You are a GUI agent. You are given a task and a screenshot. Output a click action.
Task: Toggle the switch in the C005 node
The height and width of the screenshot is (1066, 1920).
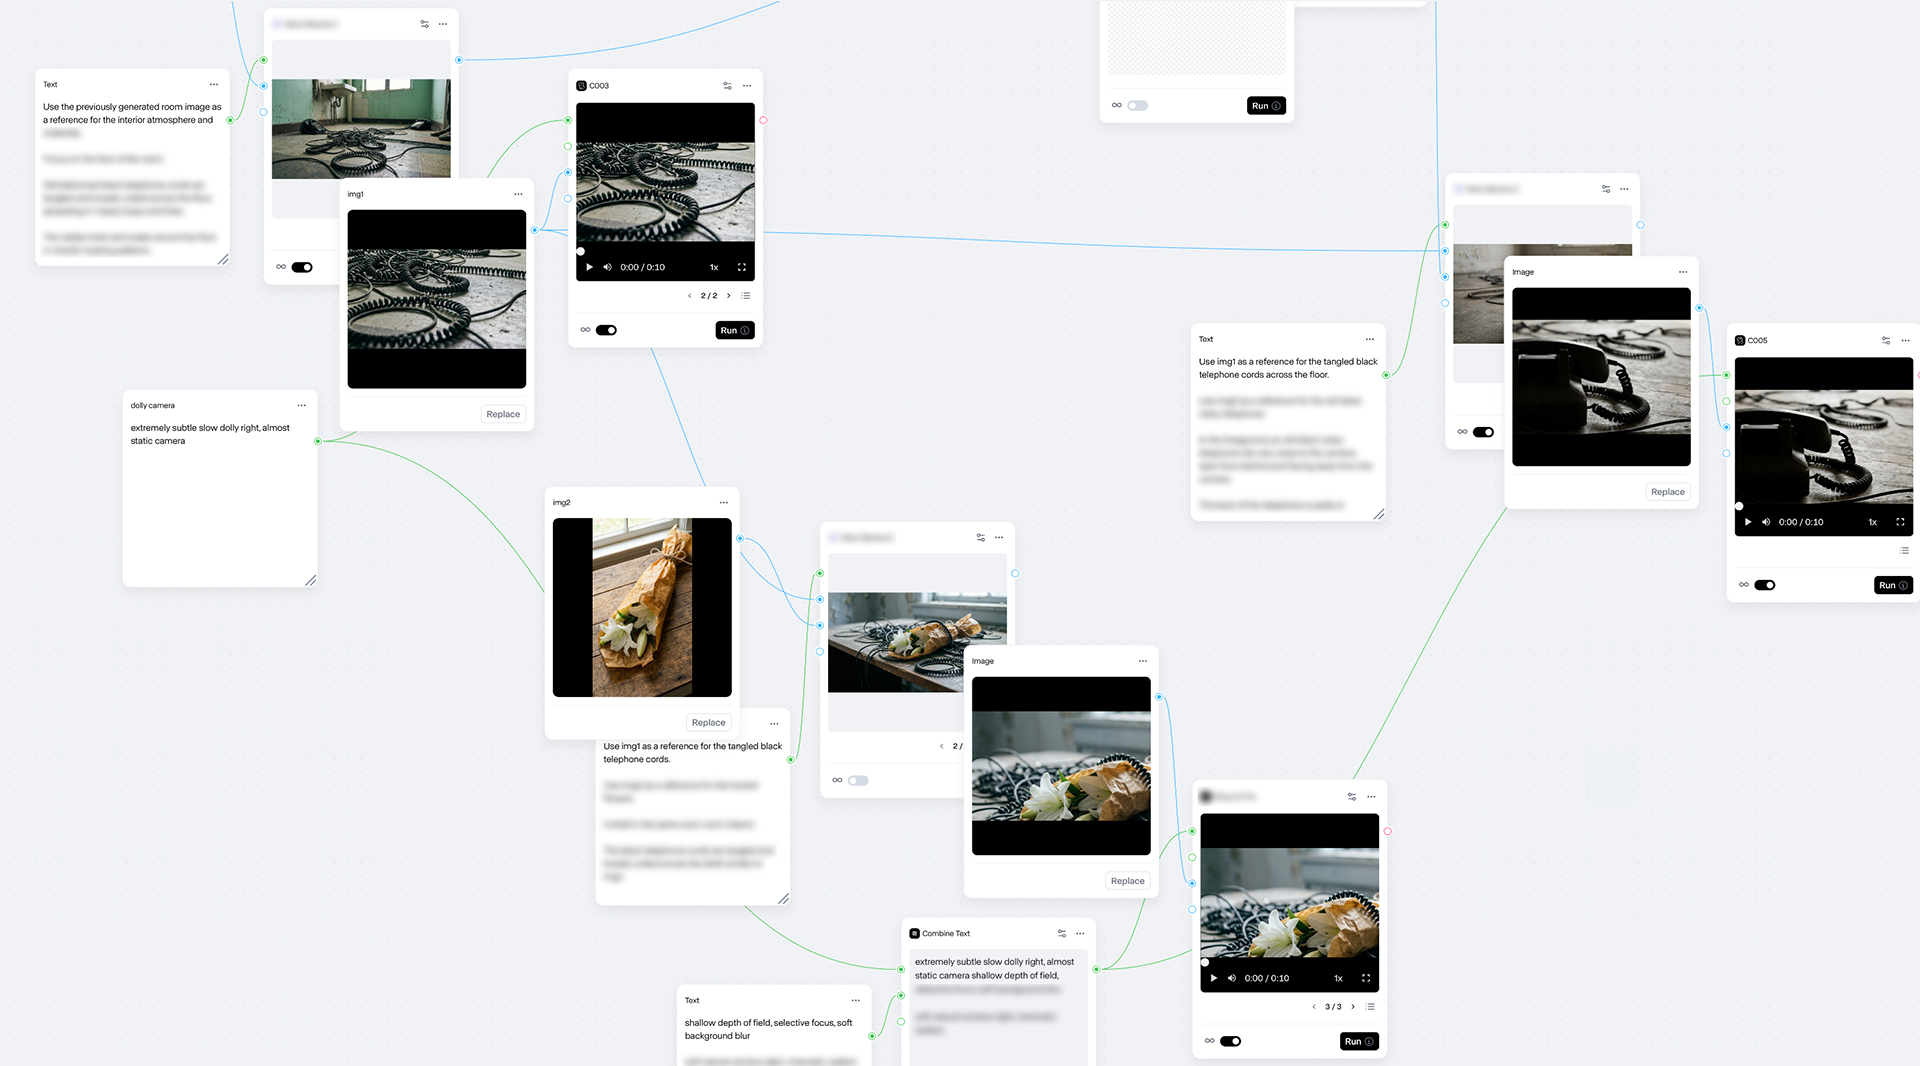1765,585
